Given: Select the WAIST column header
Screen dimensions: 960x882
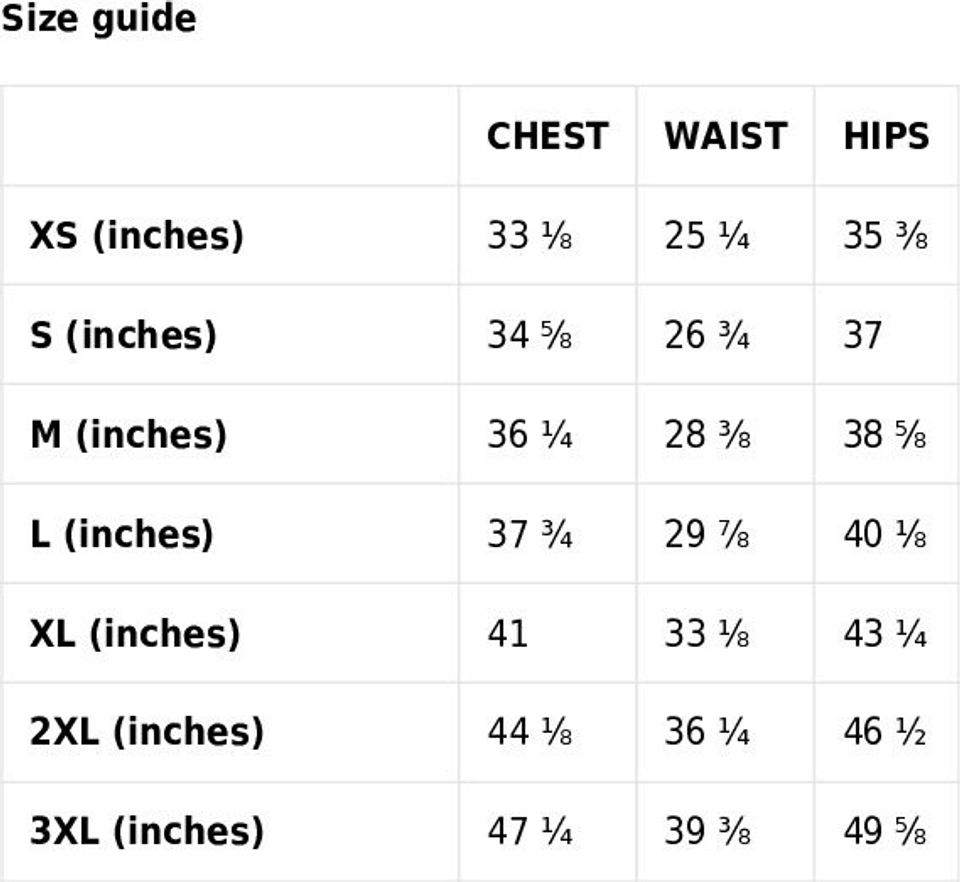Looking at the screenshot, I should coord(725,136).
